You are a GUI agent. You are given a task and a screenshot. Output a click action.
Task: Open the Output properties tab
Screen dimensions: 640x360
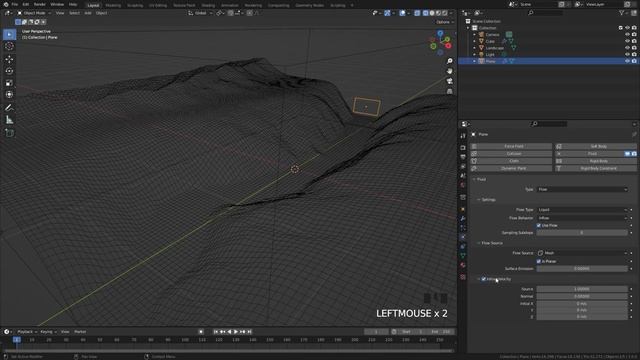463,157
